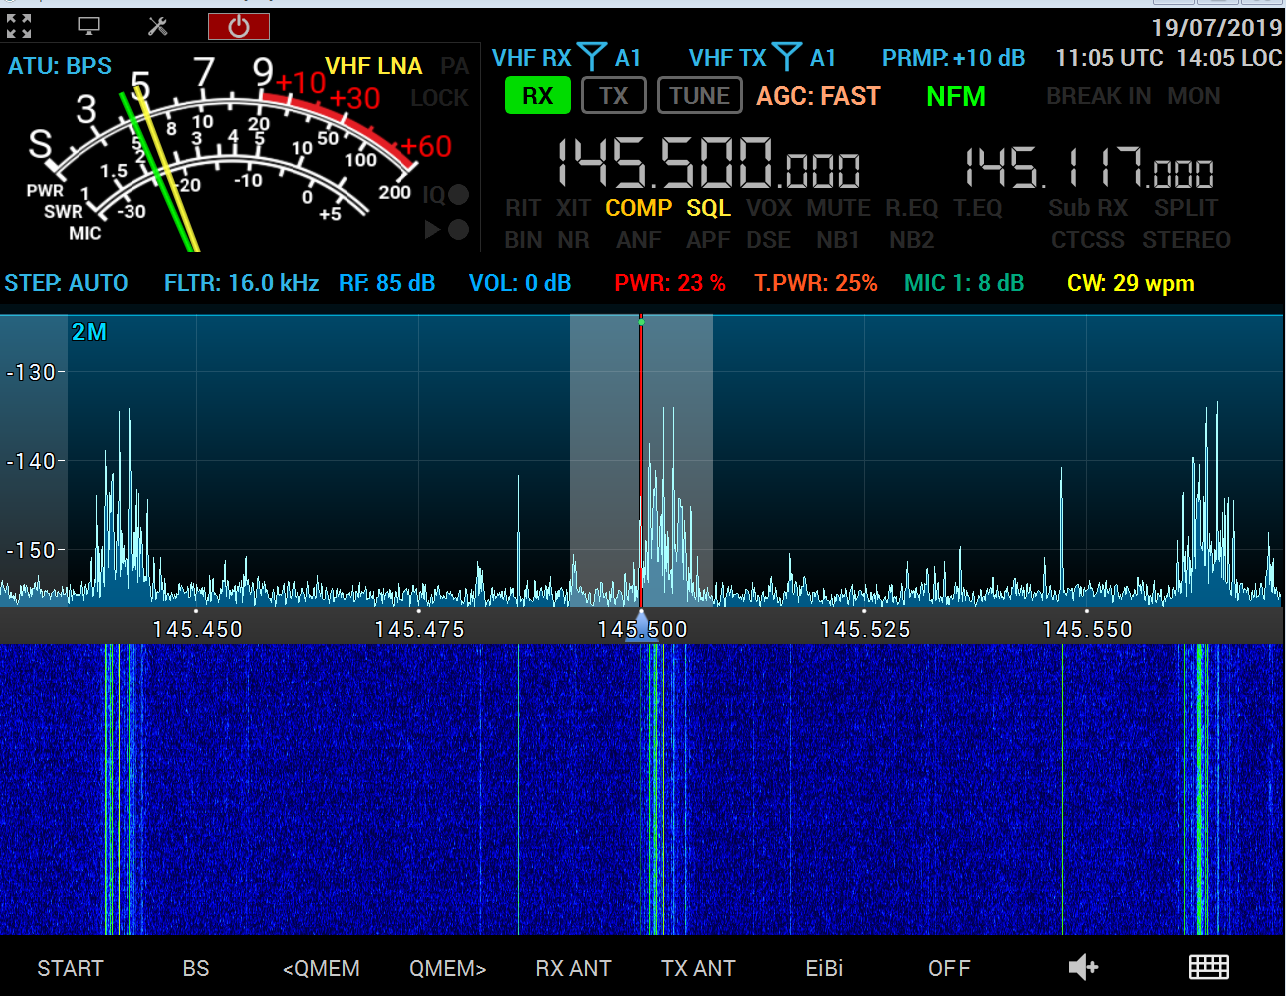Click the main VFO frequency 145.500.000
The height and width of the screenshot is (996, 1286).
[x=708, y=164]
